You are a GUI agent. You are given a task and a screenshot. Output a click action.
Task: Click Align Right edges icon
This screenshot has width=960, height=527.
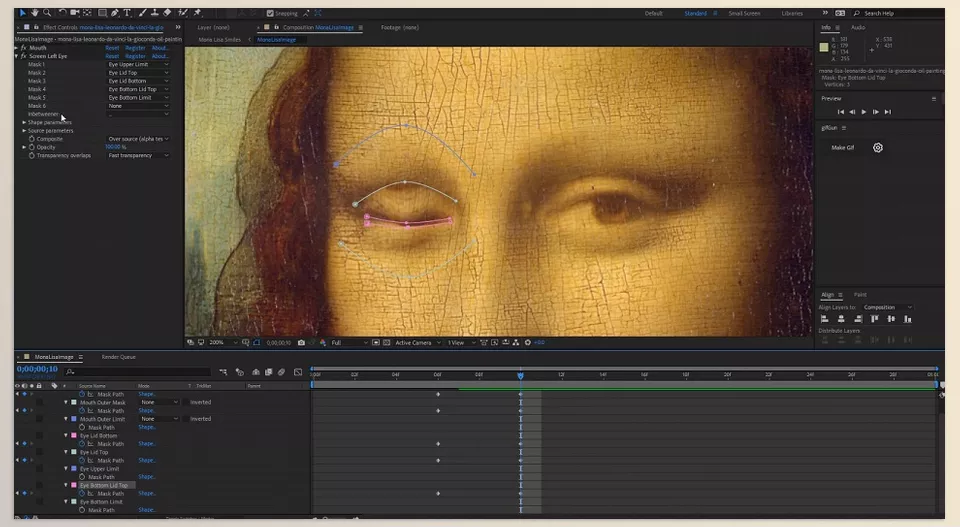point(858,319)
